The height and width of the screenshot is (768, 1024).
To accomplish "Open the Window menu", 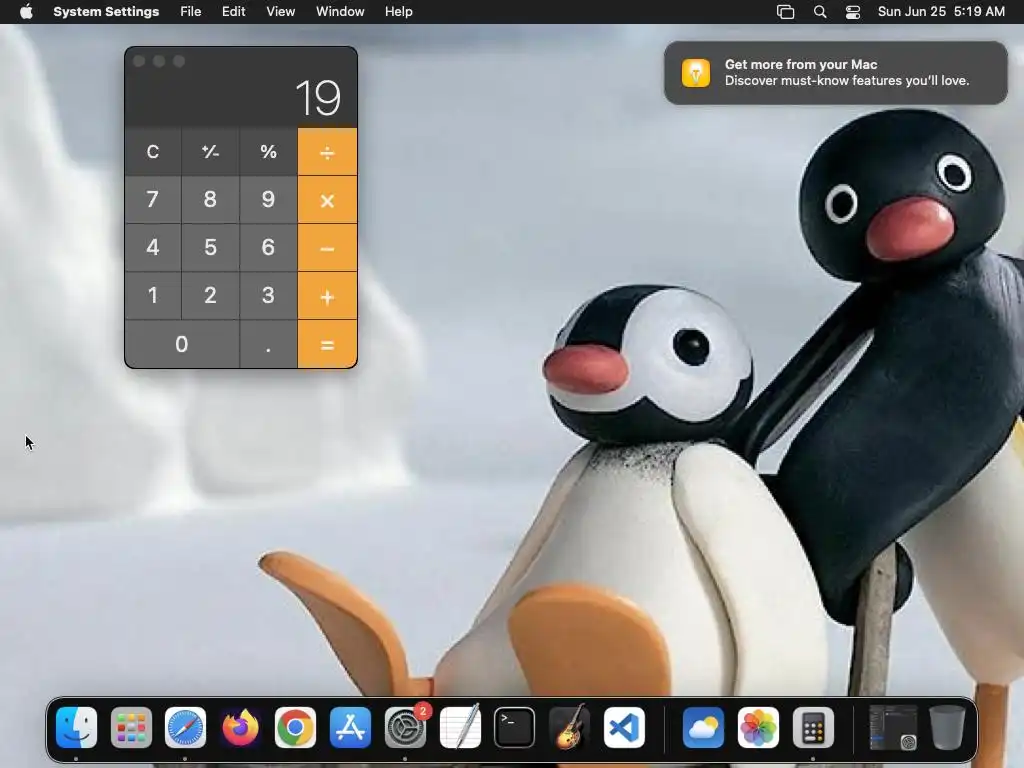I will (340, 12).
